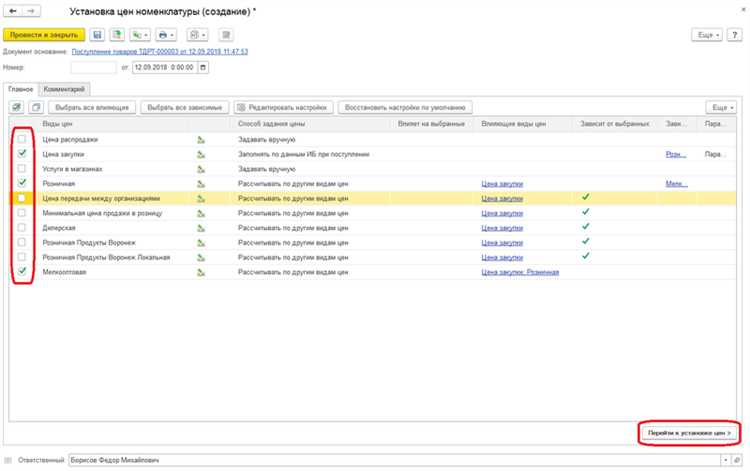Open the calendar picker next to date

(203, 67)
